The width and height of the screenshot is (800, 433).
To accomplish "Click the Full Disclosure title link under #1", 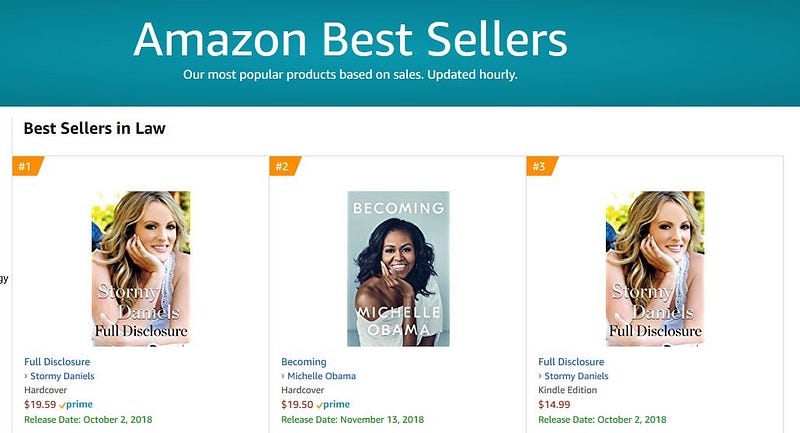I will [57, 362].
